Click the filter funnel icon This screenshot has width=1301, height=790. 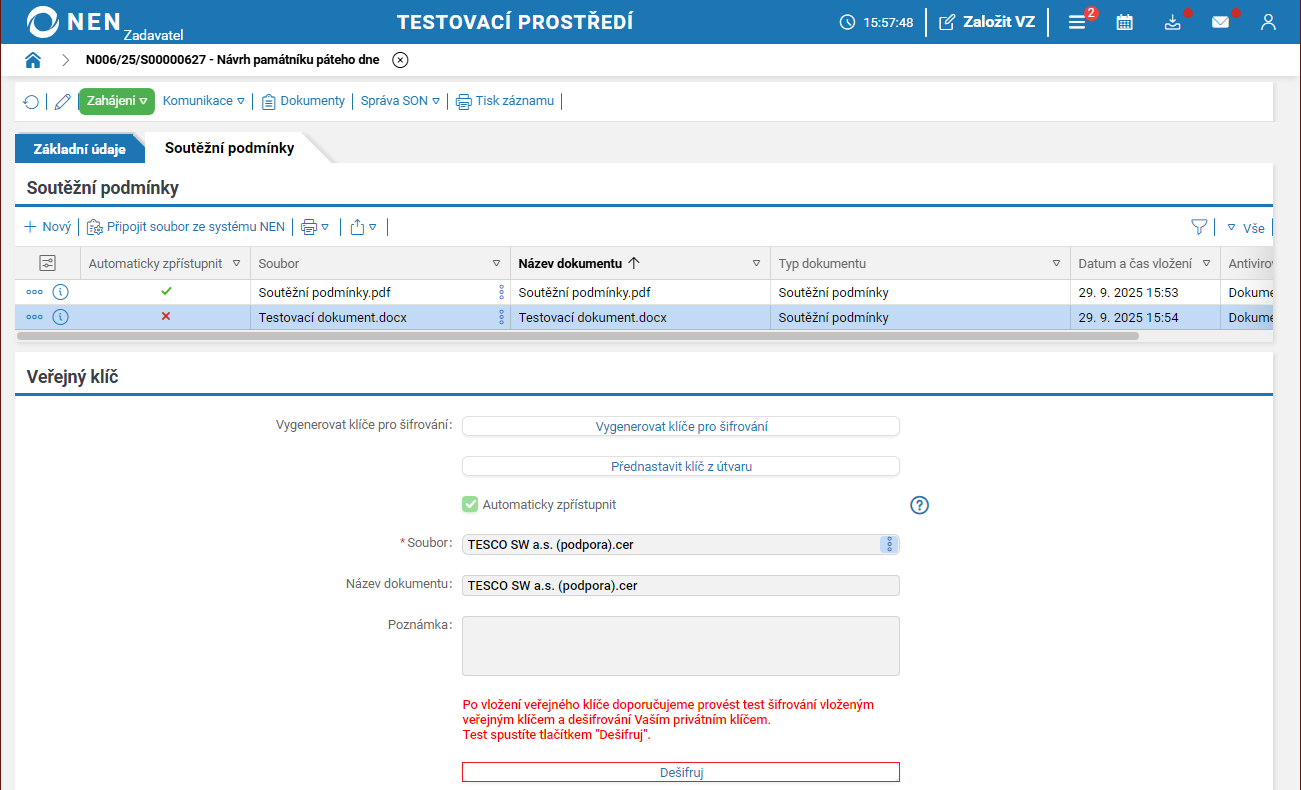coord(1199,227)
